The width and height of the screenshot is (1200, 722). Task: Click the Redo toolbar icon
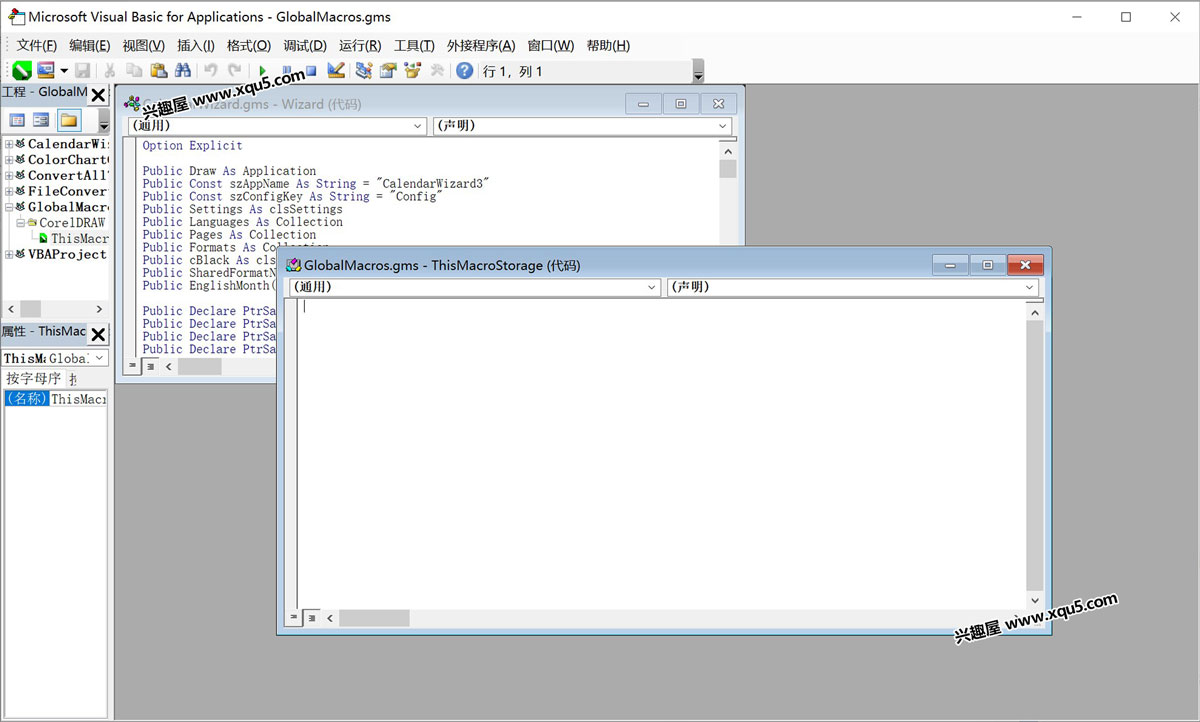tap(235, 71)
